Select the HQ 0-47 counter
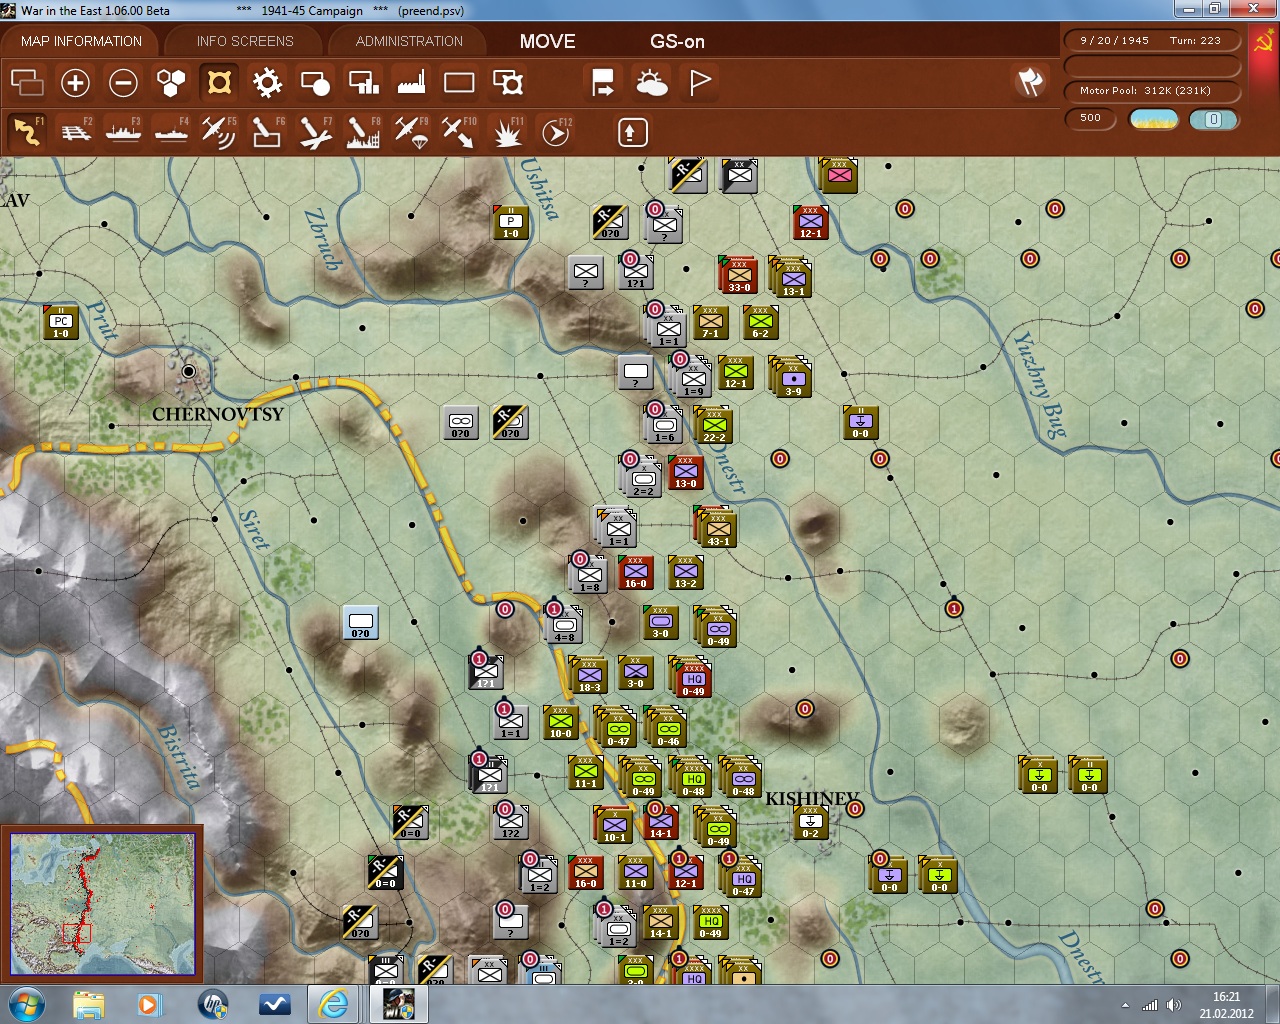 tap(742, 877)
